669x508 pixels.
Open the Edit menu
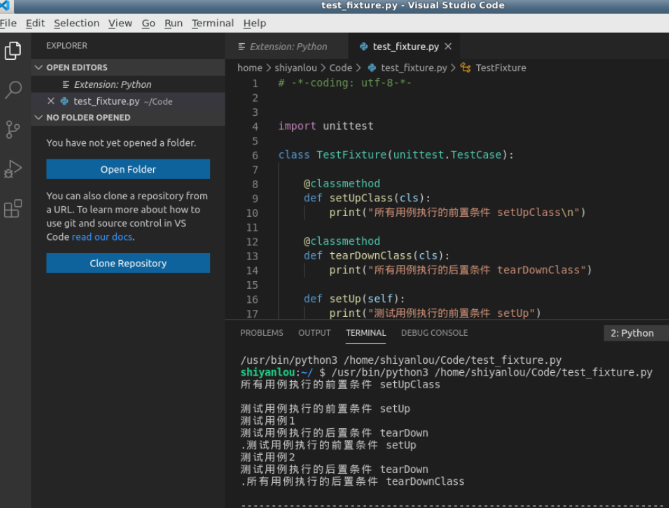35,23
